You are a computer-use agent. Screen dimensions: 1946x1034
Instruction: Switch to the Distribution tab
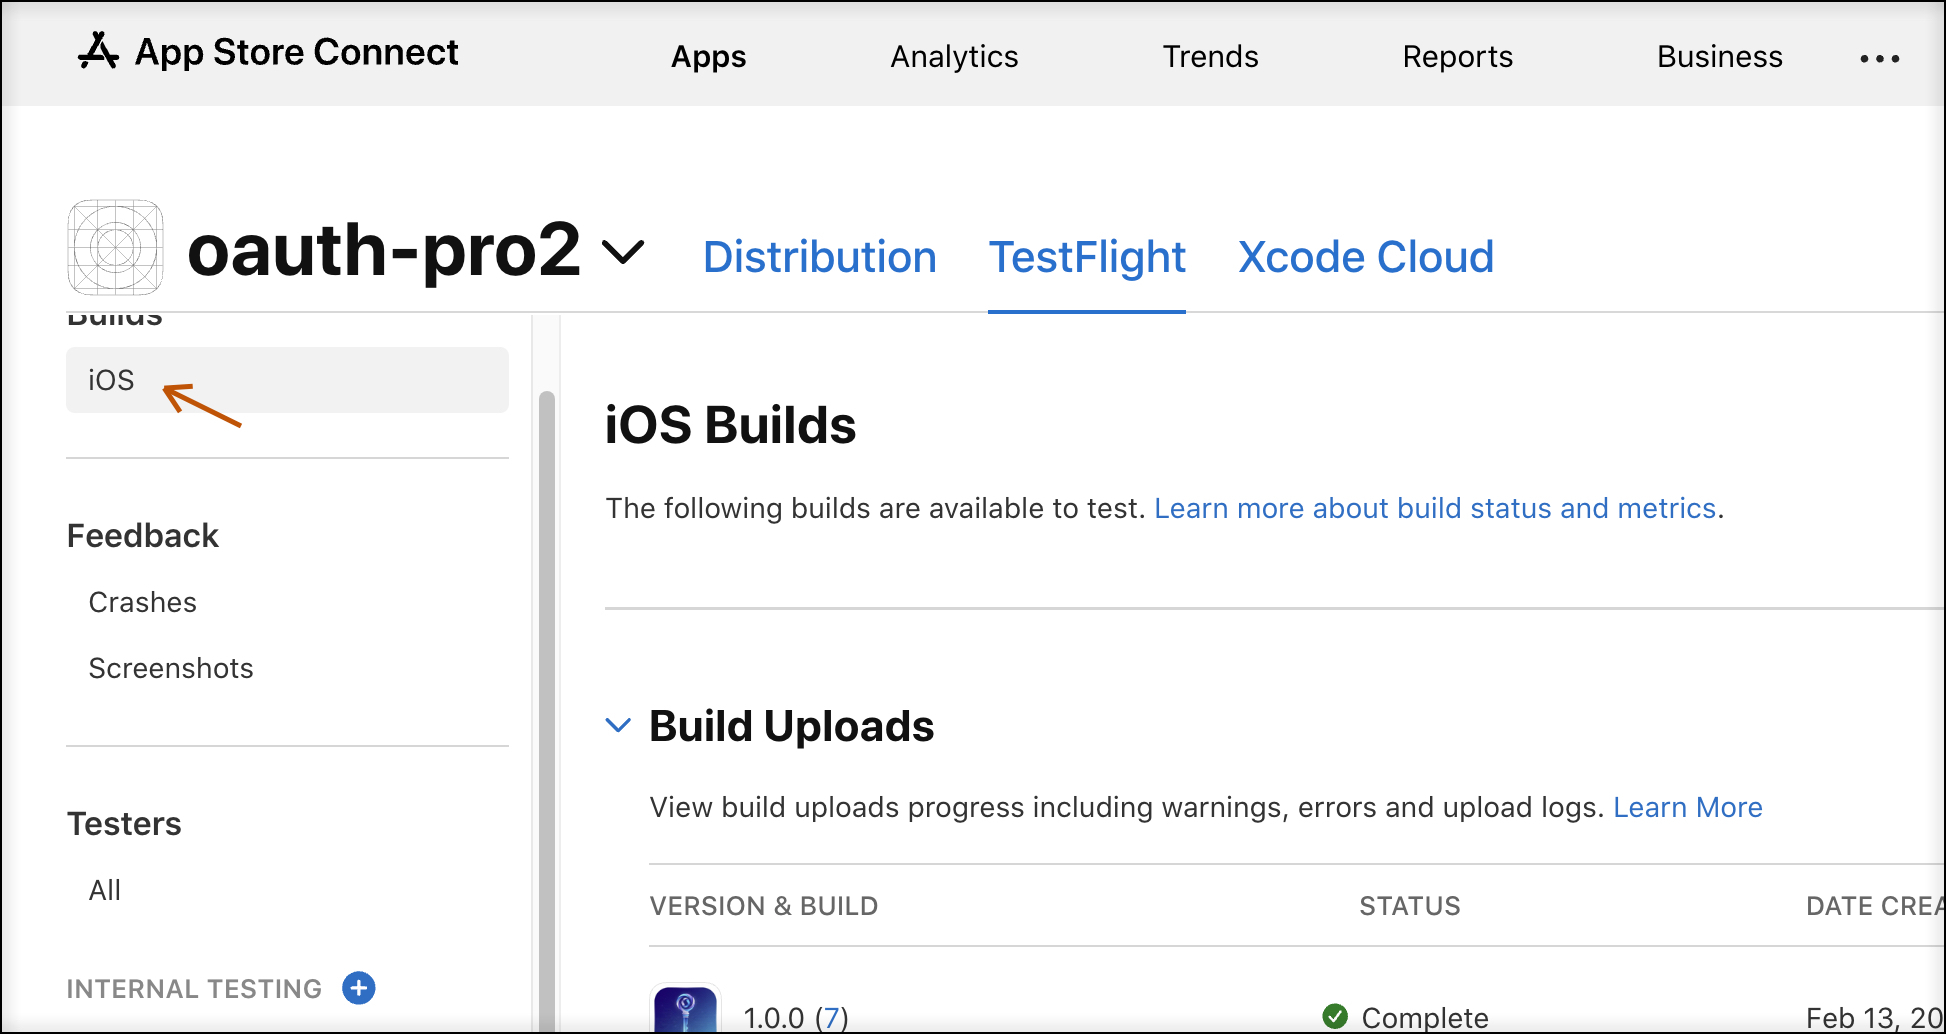(820, 257)
